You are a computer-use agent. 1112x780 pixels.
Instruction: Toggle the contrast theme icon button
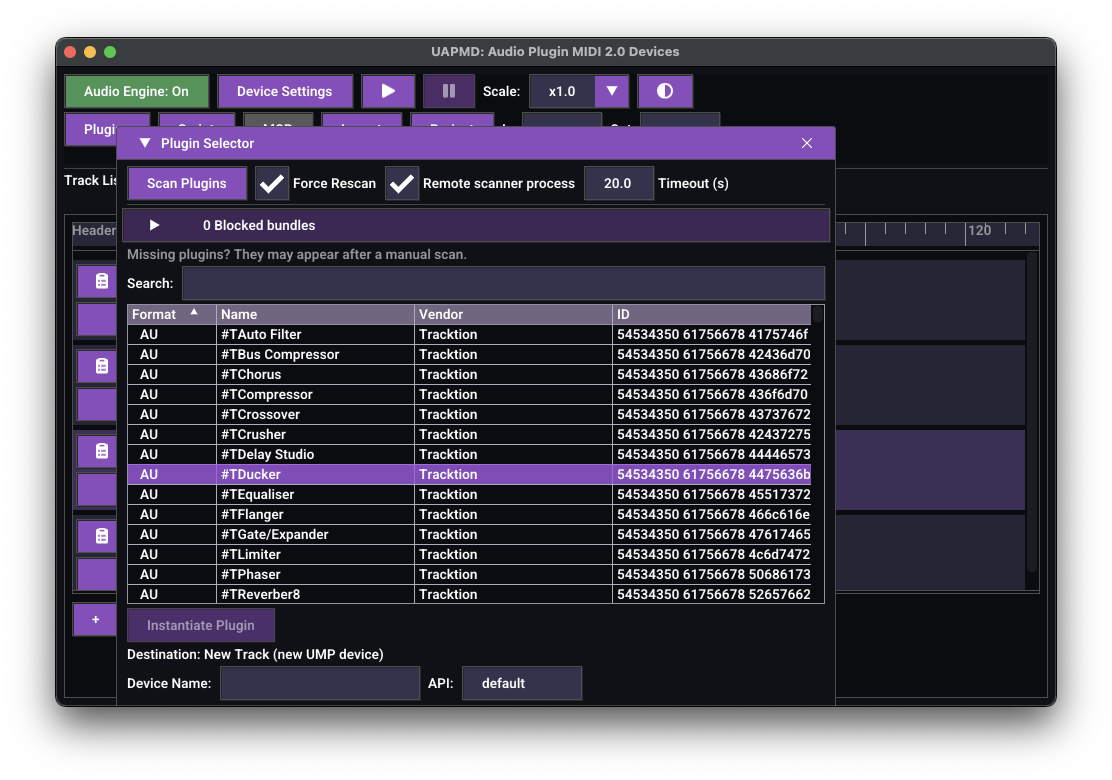[665, 91]
